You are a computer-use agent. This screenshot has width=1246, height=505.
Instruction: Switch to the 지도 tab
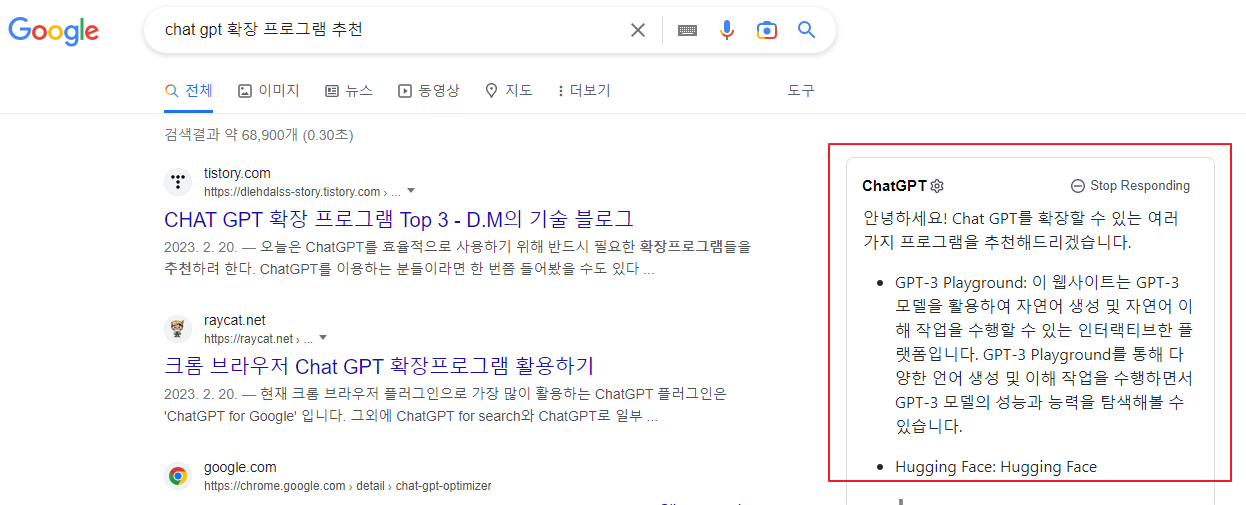[x=508, y=90]
